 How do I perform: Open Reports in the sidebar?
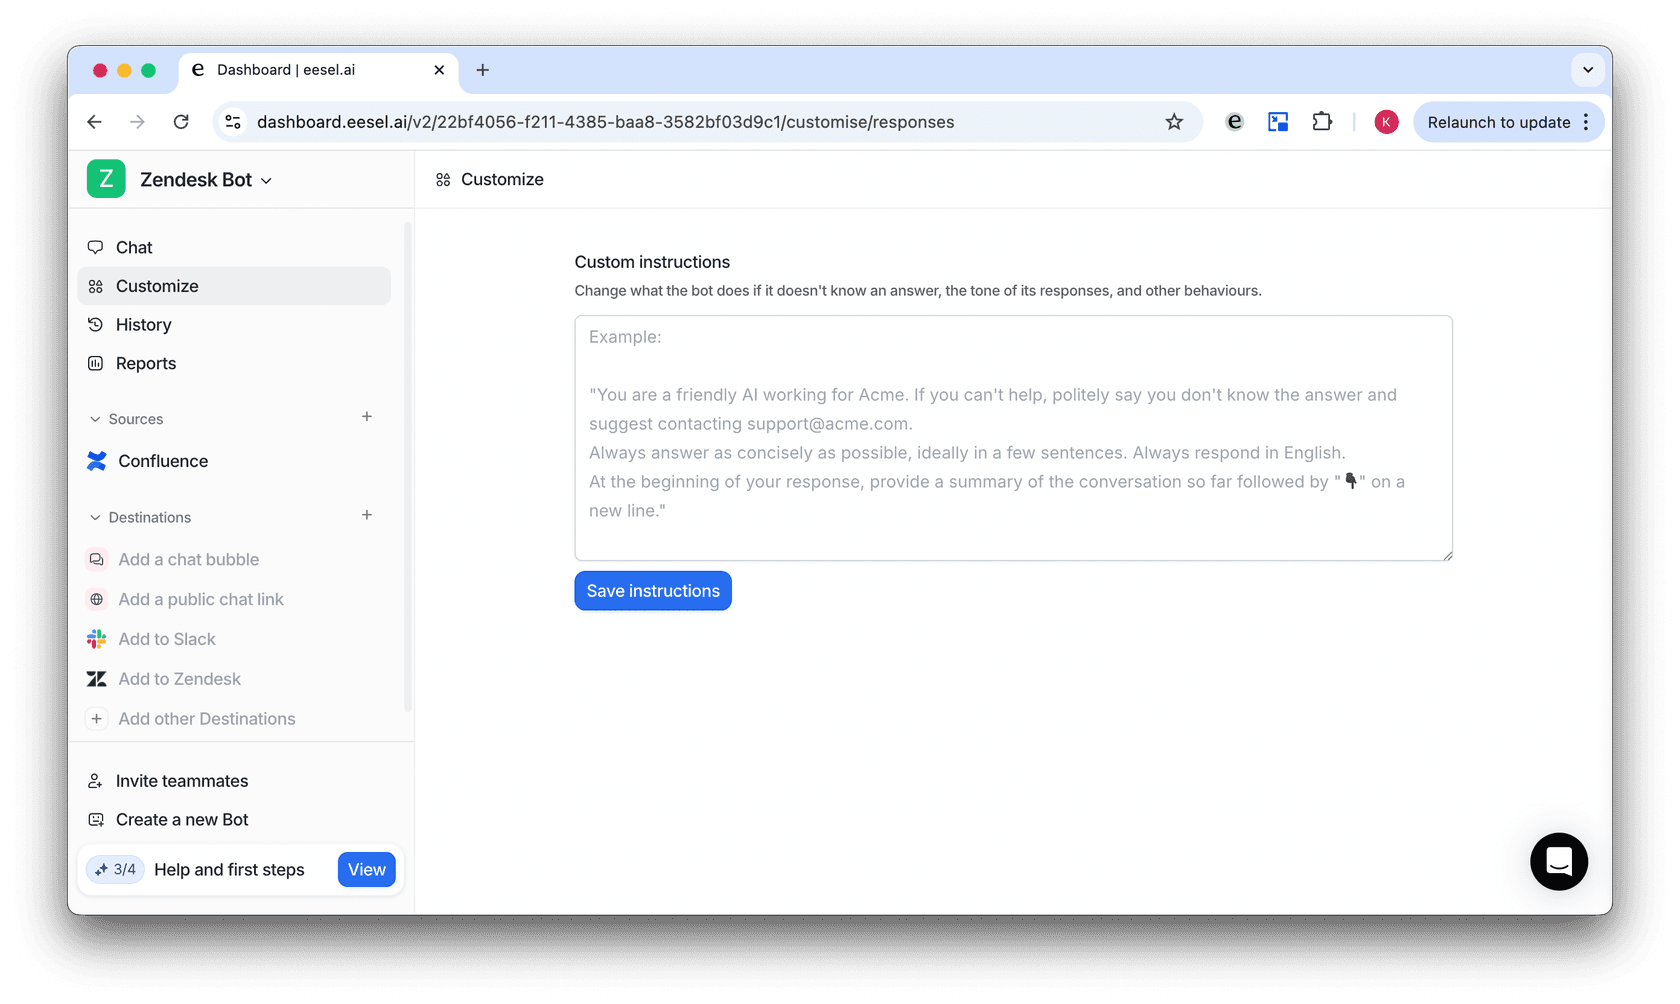click(x=146, y=363)
